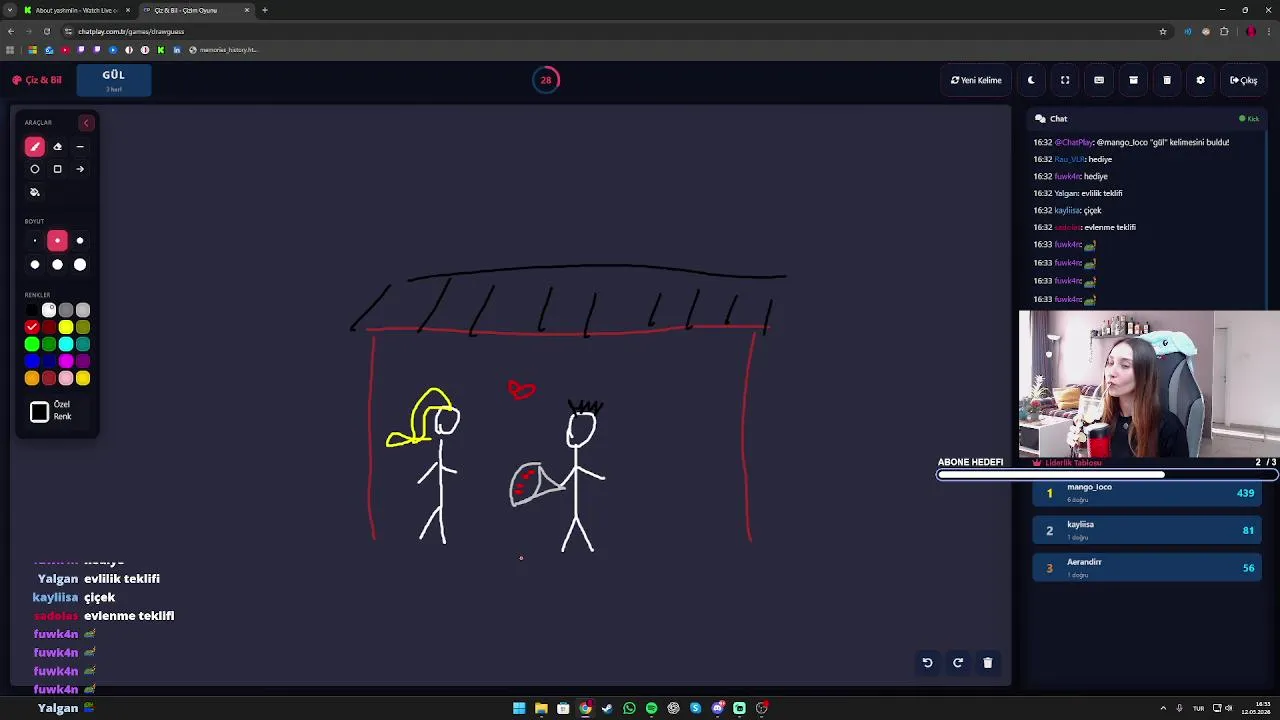Screen dimensions: 1280x720
Task: Select mango_loco leaderboard row
Action: click(x=1147, y=493)
